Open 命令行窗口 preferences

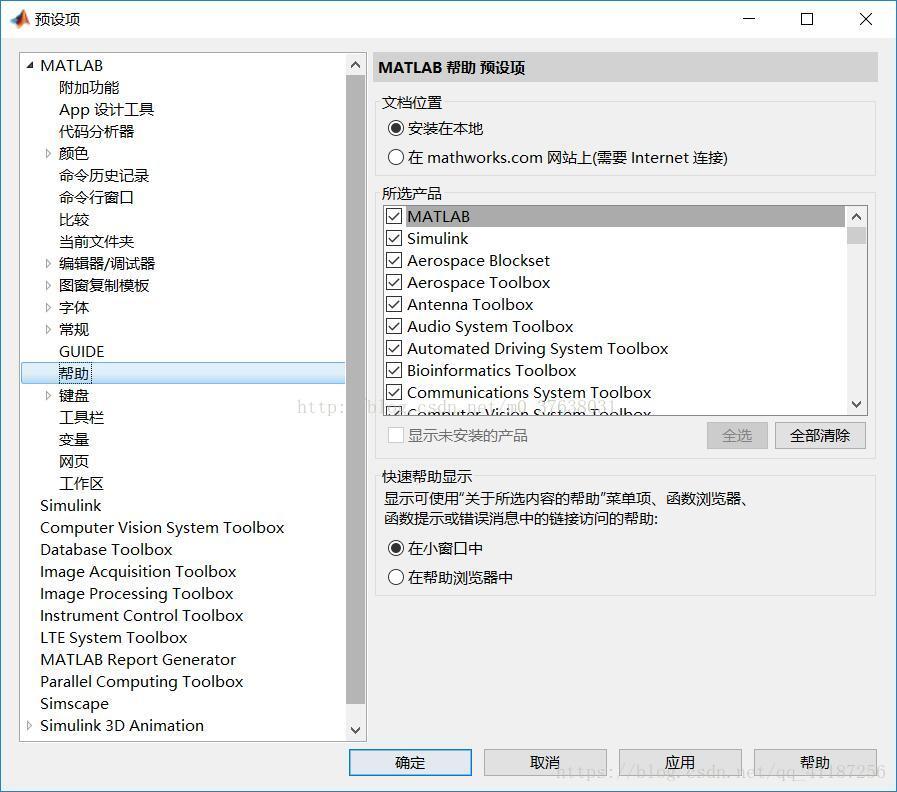(x=96, y=197)
